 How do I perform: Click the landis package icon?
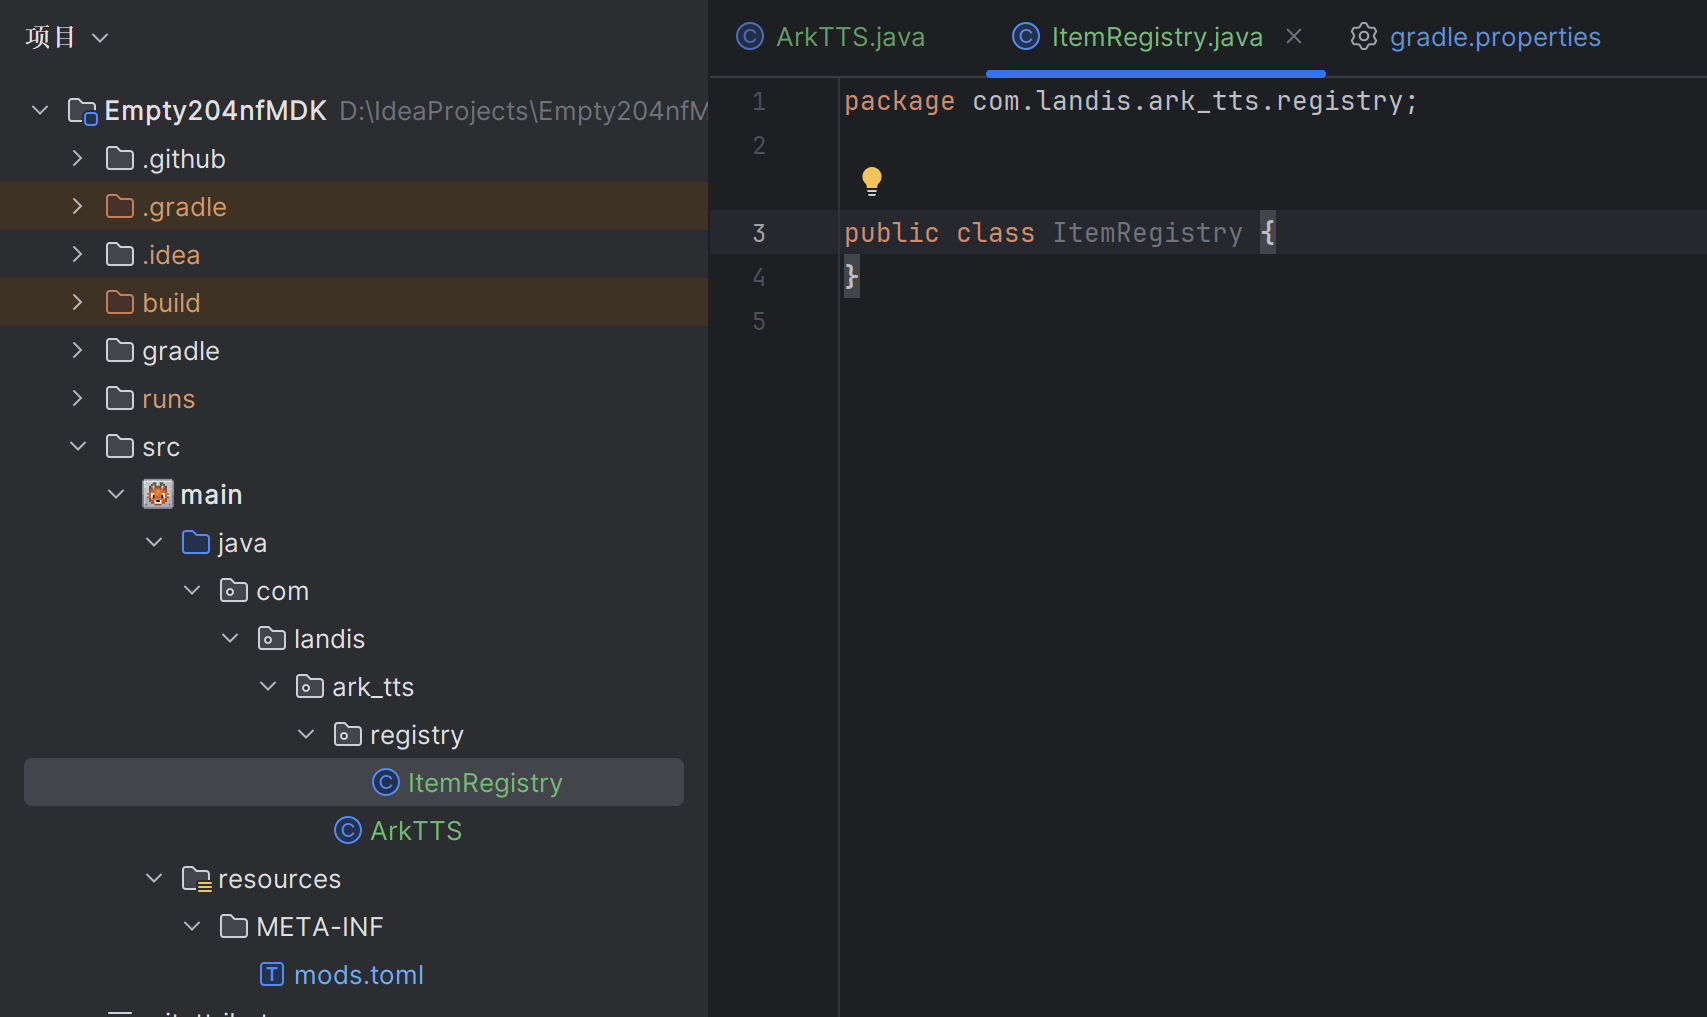272,638
